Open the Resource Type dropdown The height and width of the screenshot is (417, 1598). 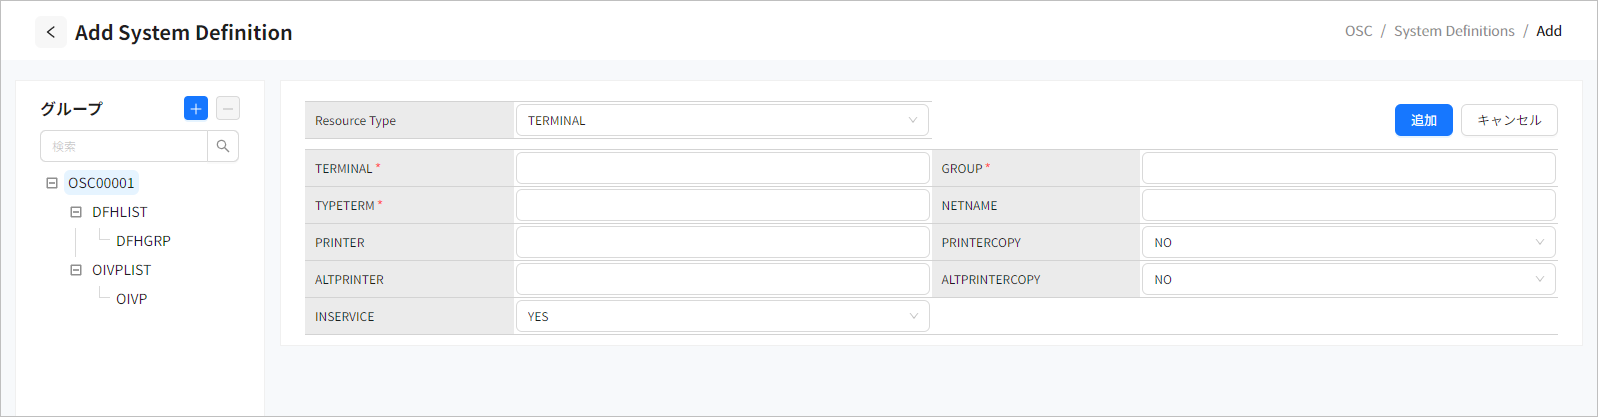tap(722, 120)
